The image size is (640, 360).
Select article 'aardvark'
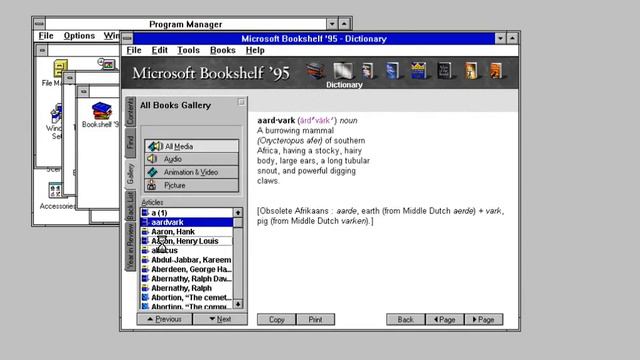[187, 222]
